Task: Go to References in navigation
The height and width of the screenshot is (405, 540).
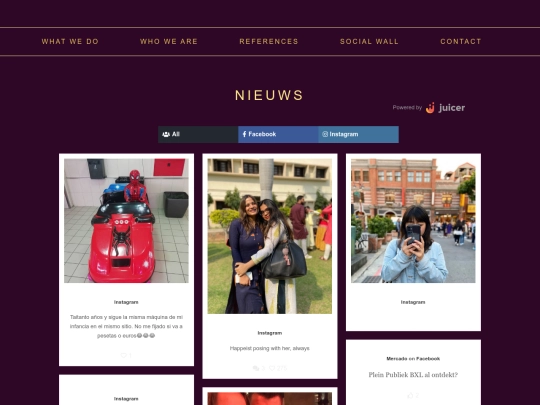Action: 269,41
